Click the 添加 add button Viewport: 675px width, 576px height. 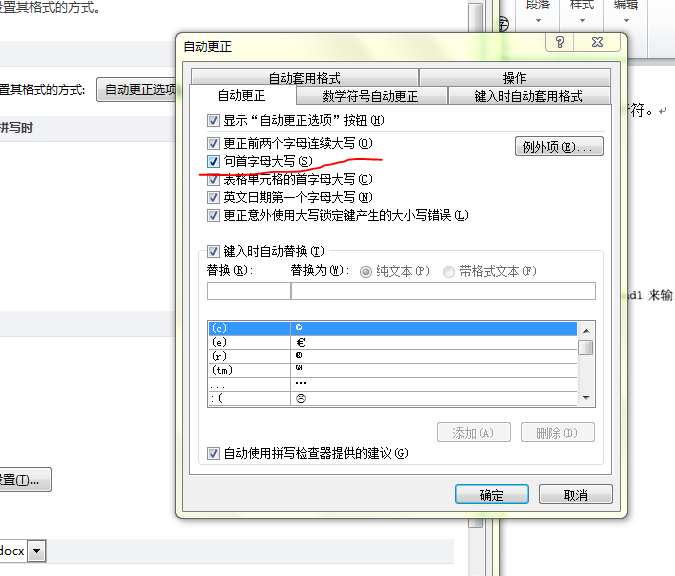point(474,432)
